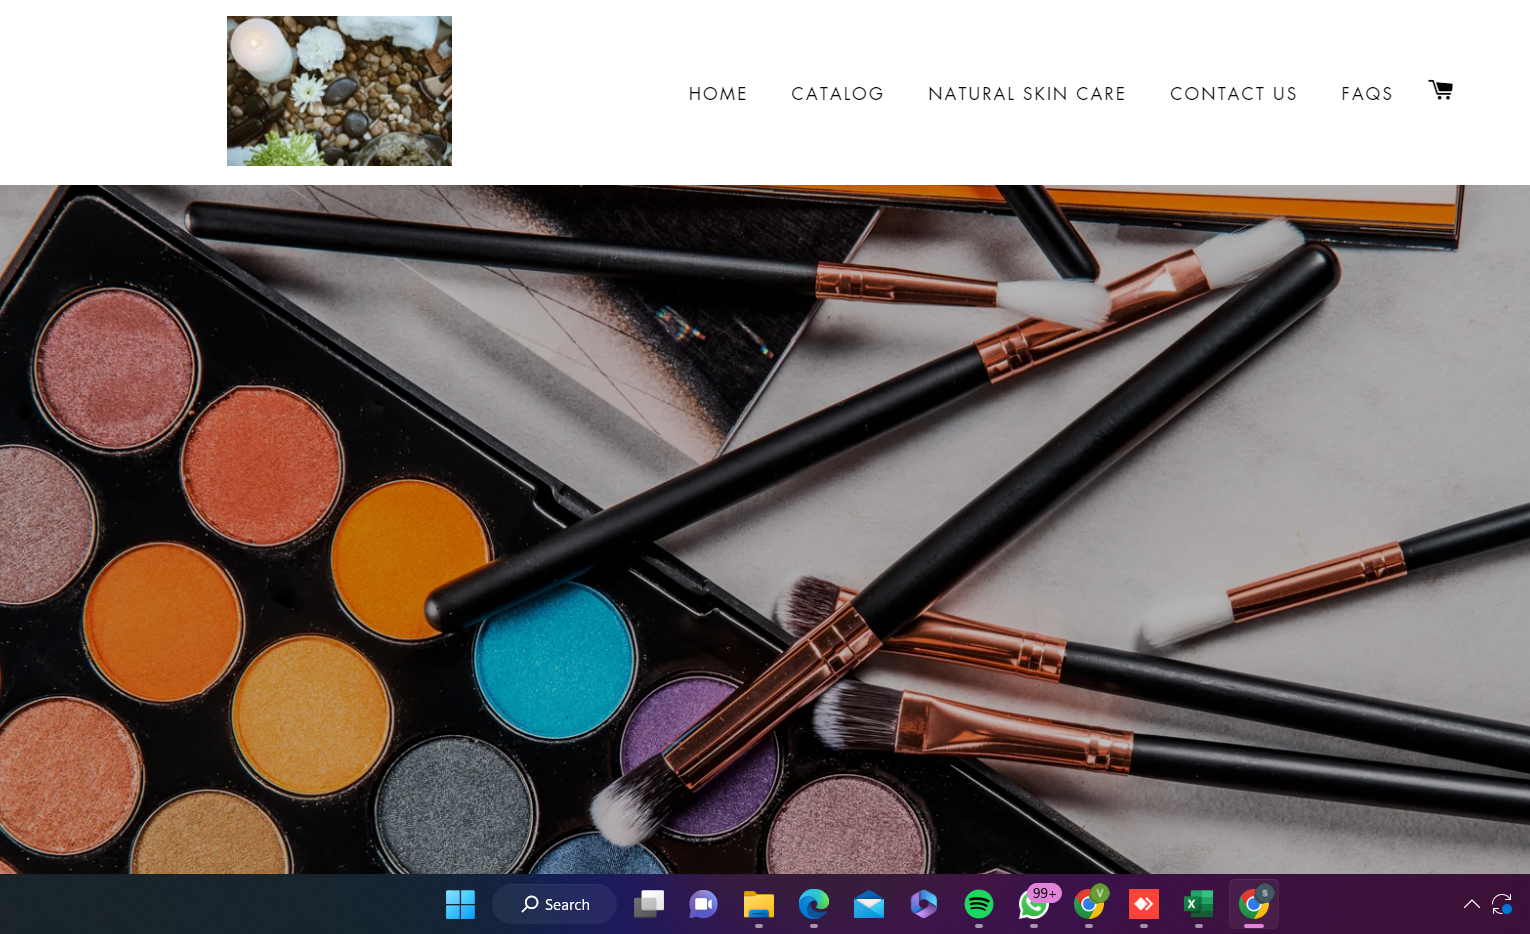Screen dimensions: 1530x934
Task: Click the sync status tray icon
Action: [1502, 904]
